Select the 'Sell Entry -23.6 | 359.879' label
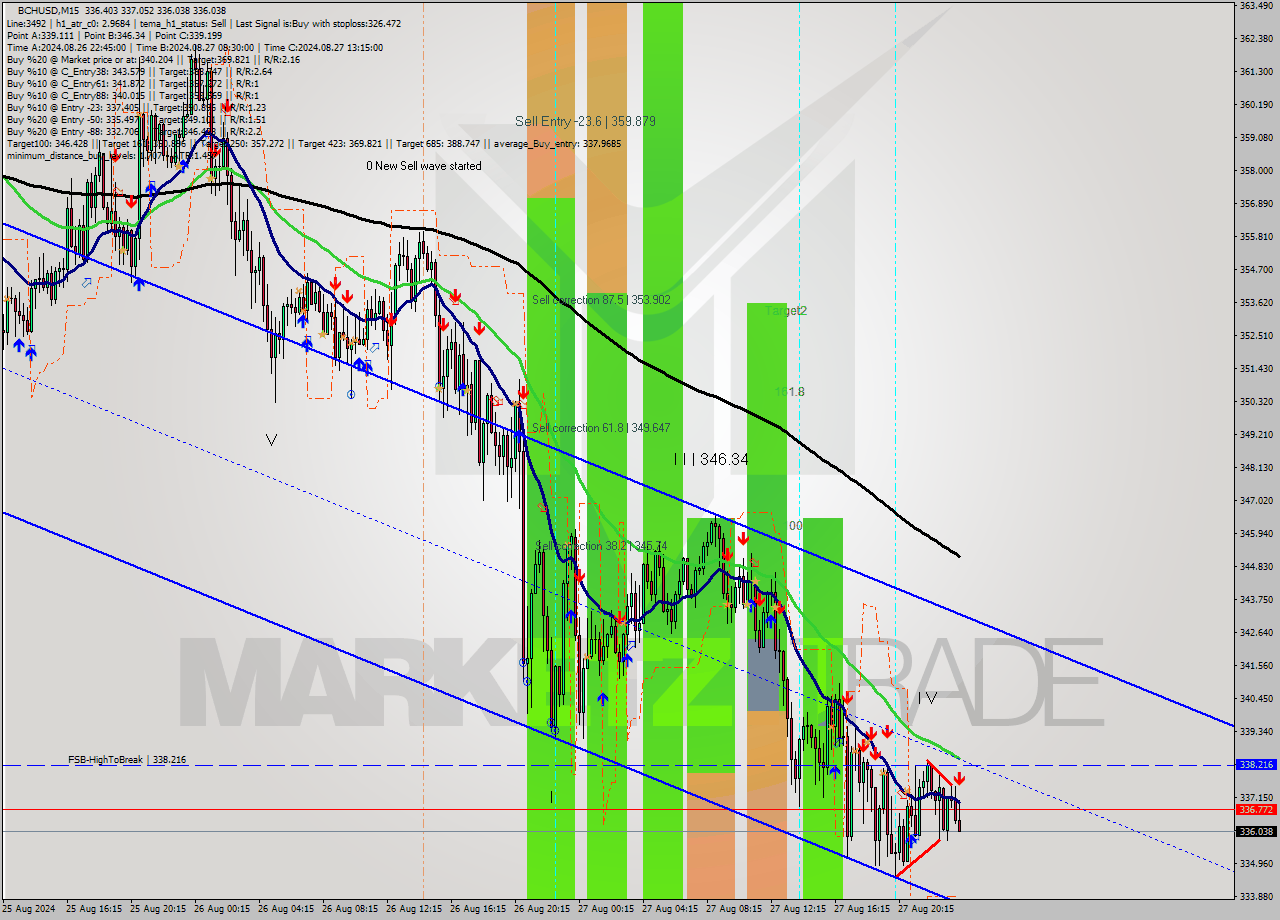The image size is (1280, 920). pyautogui.click(x=585, y=121)
